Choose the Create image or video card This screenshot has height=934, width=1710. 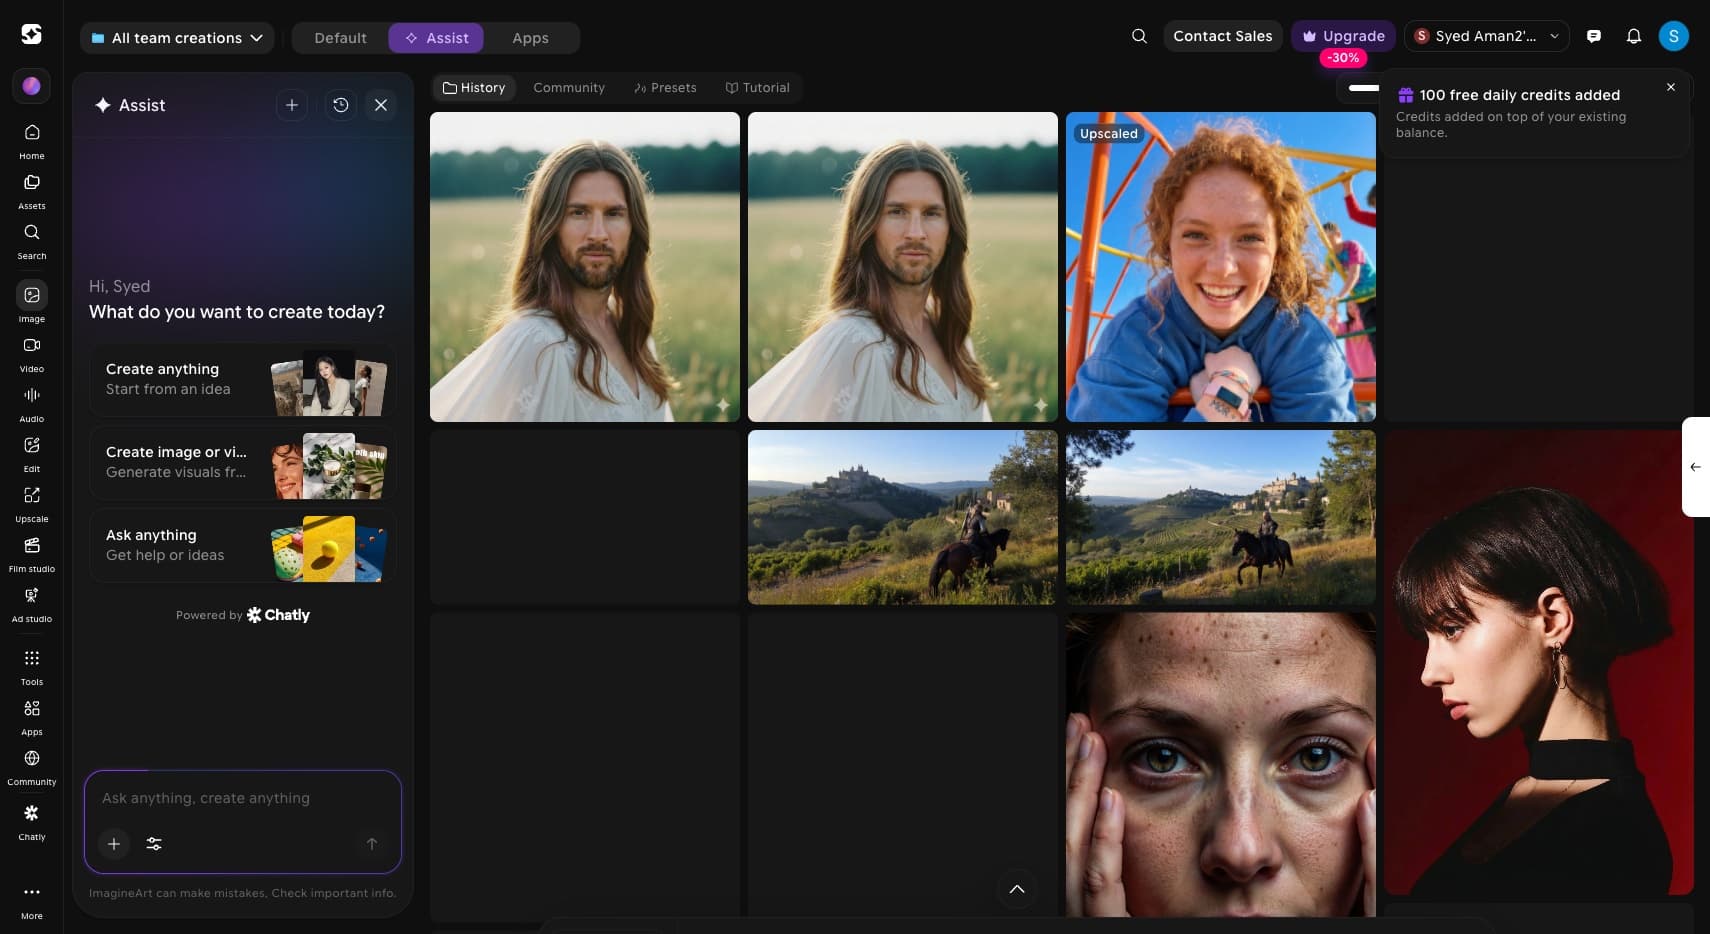tap(243, 463)
